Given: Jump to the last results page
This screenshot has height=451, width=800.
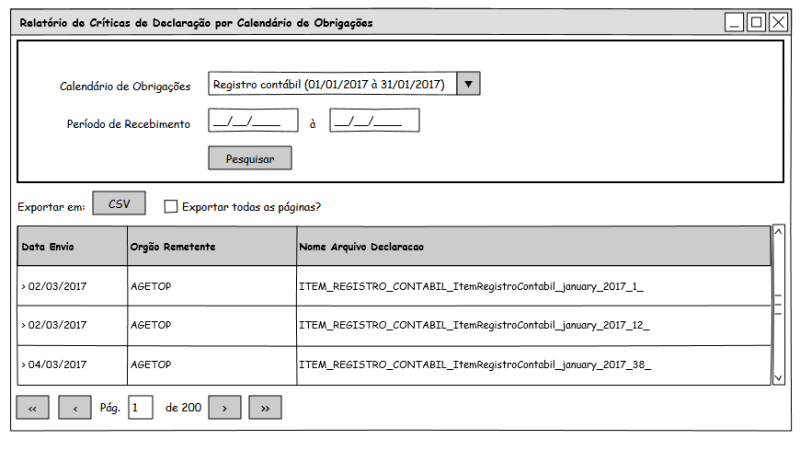Looking at the screenshot, I should (265, 407).
